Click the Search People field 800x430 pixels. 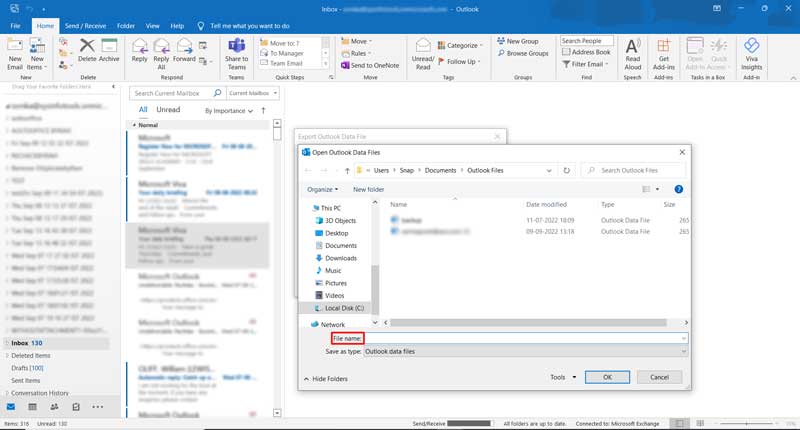(x=586, y=41)
